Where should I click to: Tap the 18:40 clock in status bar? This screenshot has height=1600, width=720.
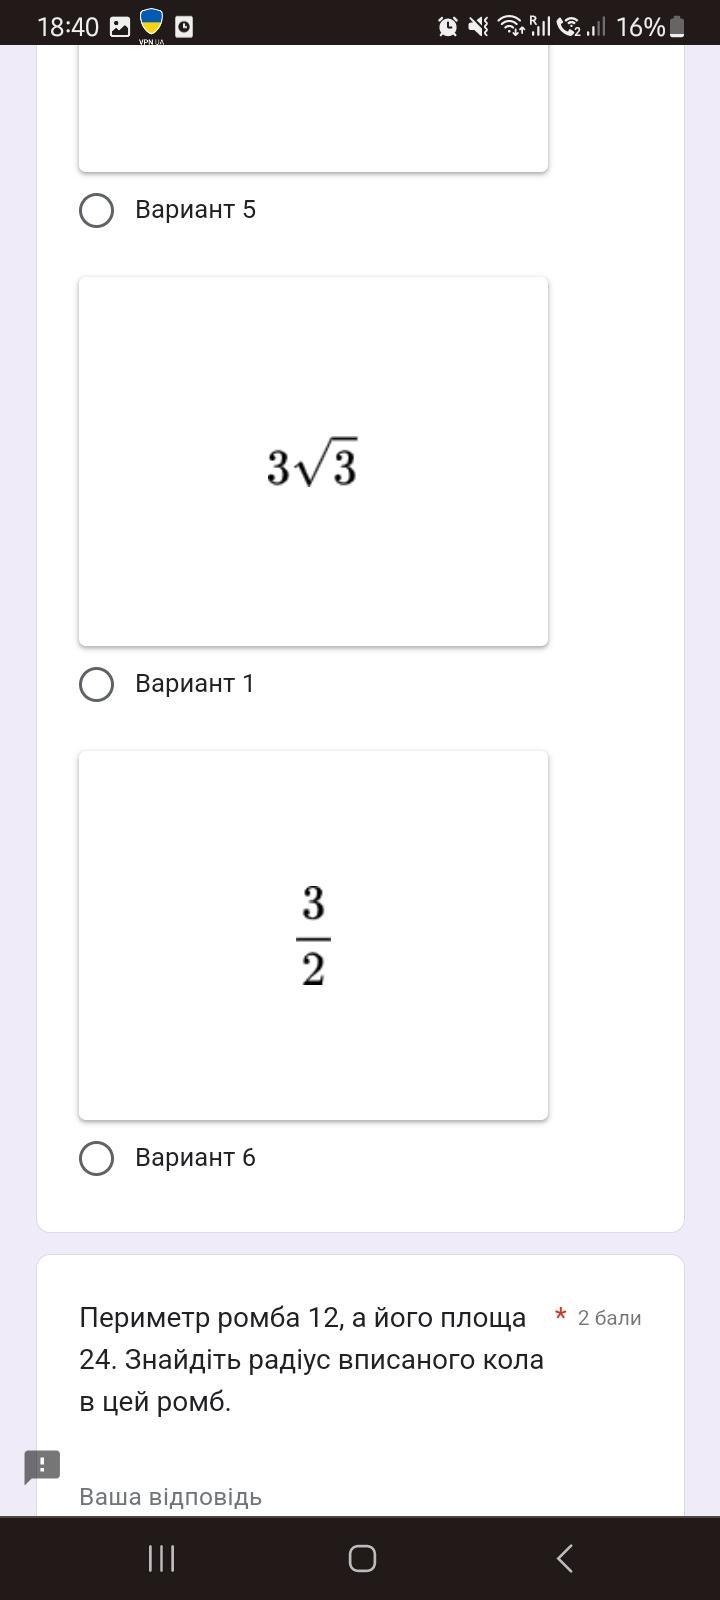tap(68, 27)
